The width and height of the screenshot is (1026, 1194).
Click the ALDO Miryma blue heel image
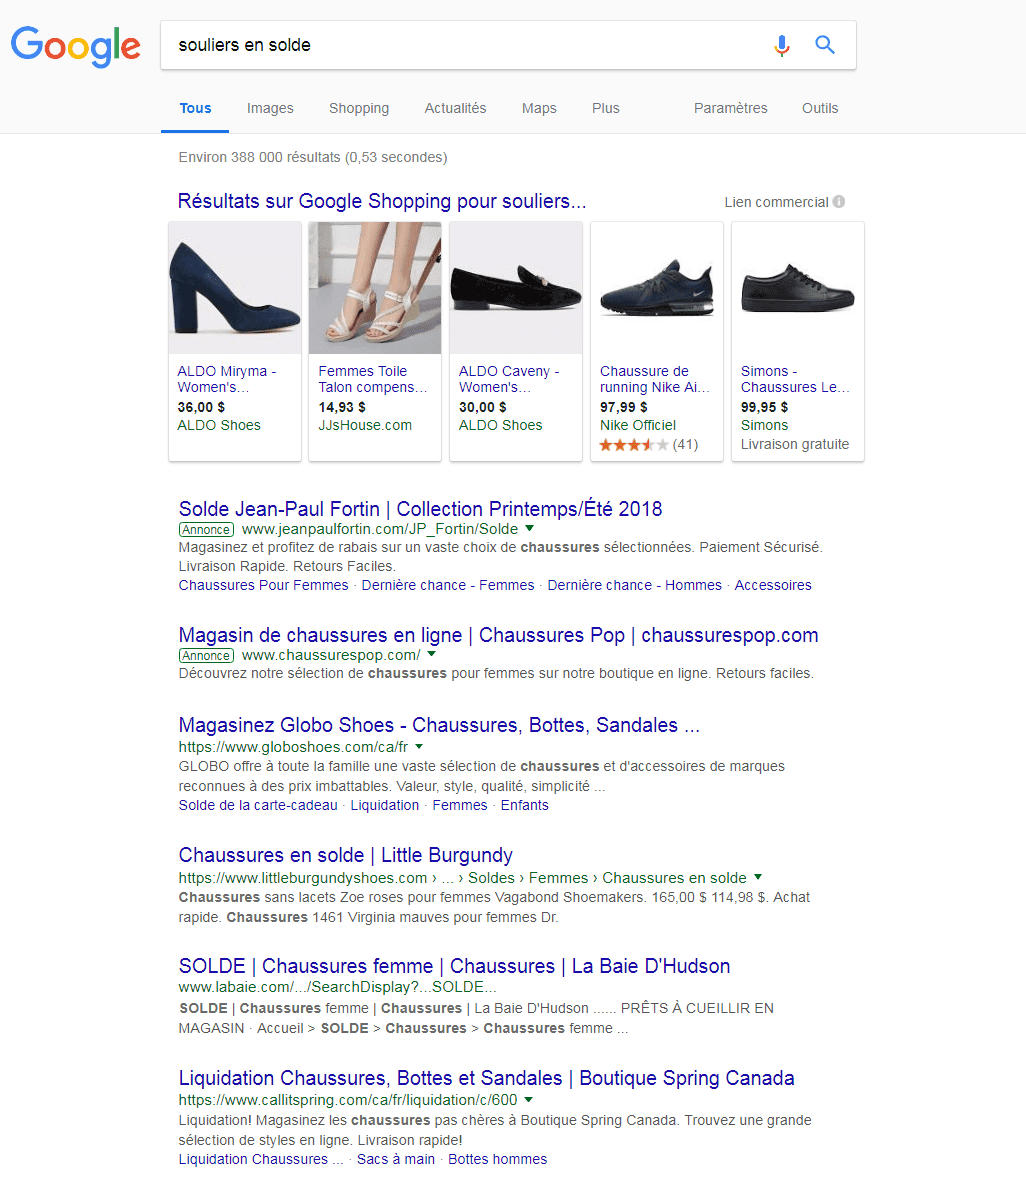pos(235,288)
